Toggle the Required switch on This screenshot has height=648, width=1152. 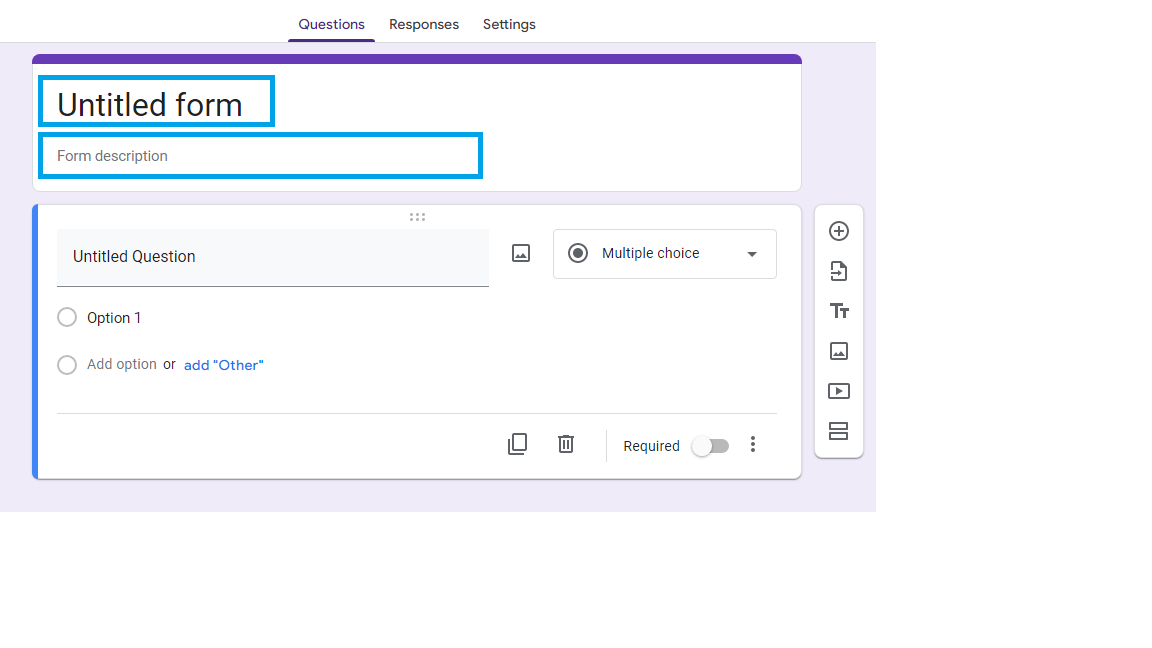pyautogui.click(x=710, y=445)
